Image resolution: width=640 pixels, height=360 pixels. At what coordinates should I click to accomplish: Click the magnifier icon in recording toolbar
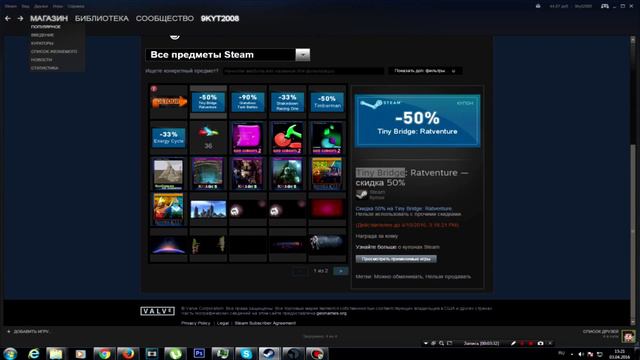pos(441,344)
